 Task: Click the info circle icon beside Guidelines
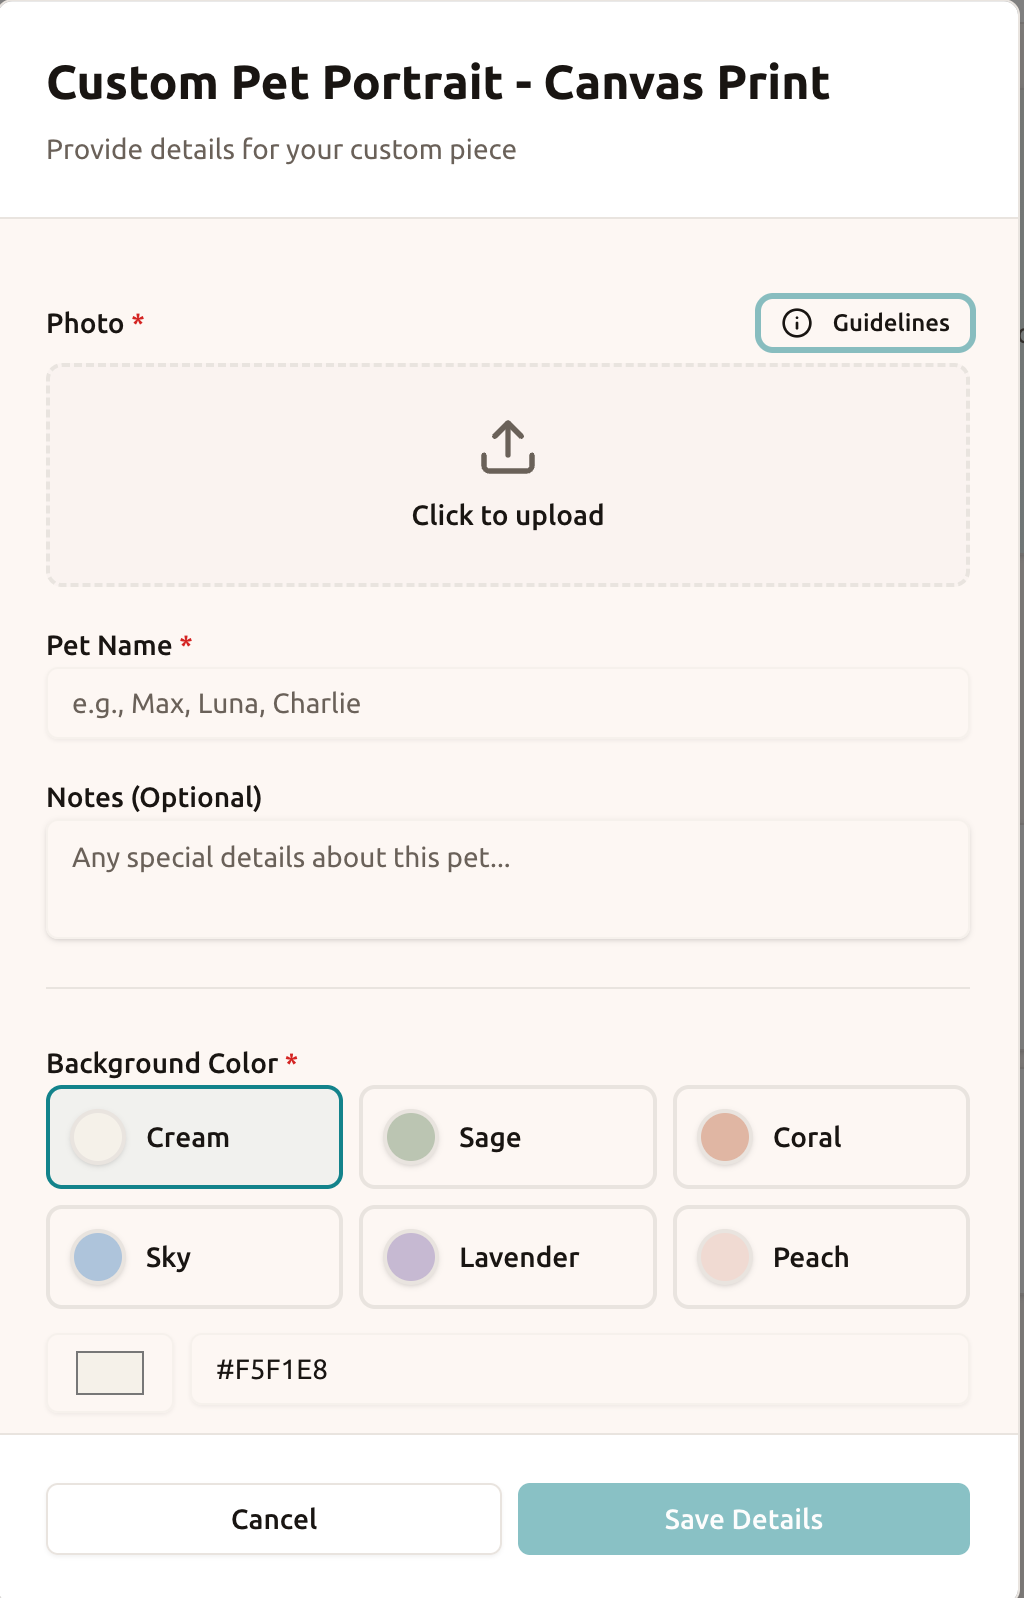796,323
